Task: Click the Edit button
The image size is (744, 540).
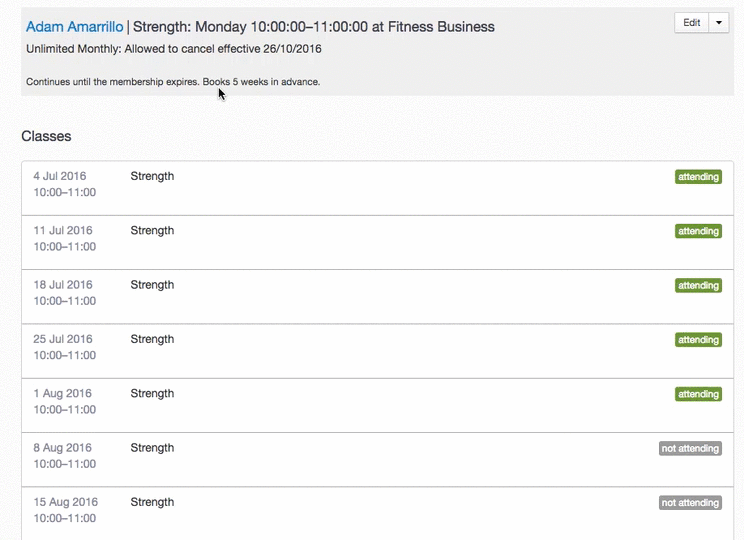Action: point(691,23)
